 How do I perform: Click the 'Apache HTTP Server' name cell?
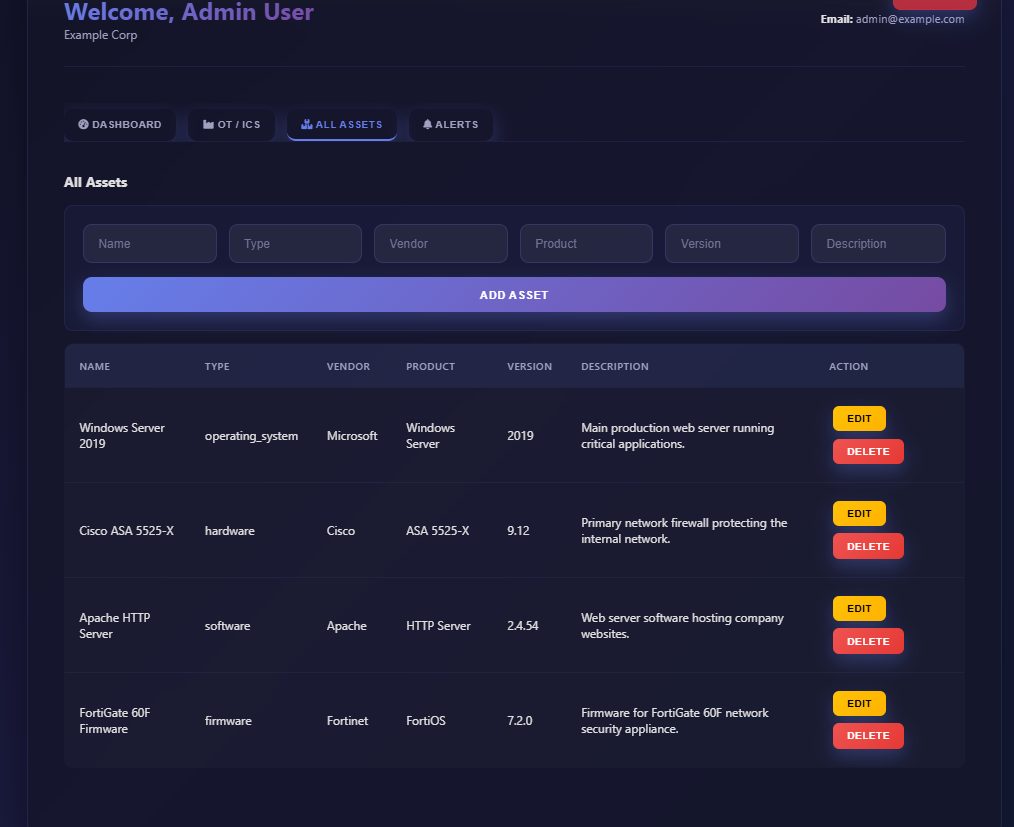point(114,626)
